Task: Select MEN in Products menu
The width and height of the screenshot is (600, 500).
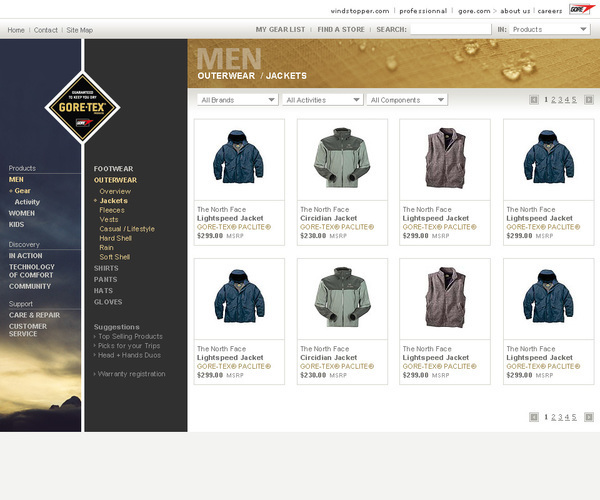Action: tap(16, 179)
